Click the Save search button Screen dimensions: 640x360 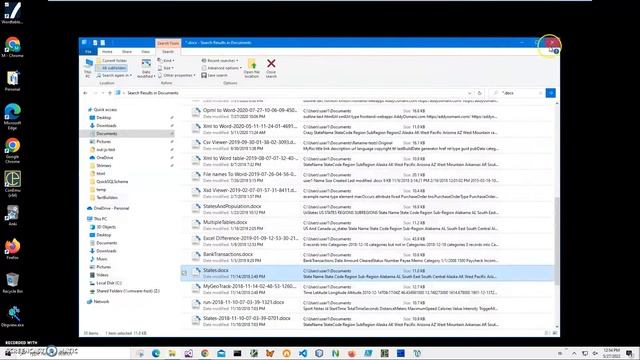[x=215, y=76]
